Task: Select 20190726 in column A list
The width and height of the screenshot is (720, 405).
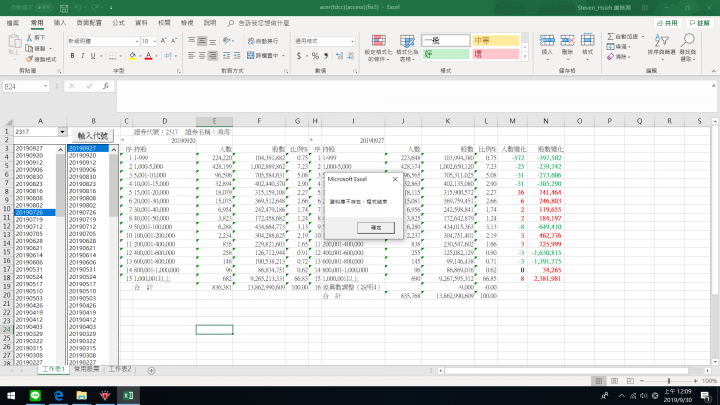Action: [35, 213]
